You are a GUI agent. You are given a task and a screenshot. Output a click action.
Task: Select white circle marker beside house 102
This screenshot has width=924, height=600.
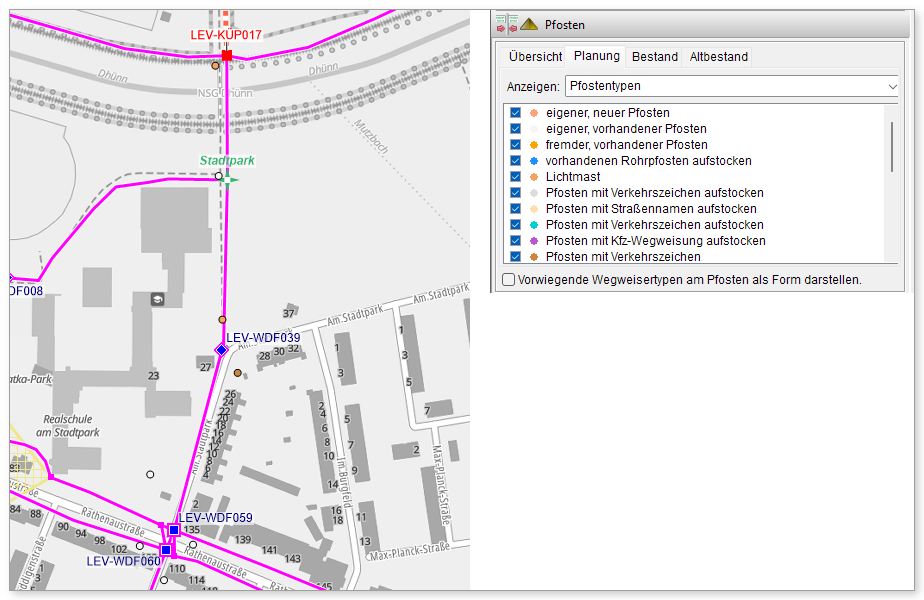140,546
